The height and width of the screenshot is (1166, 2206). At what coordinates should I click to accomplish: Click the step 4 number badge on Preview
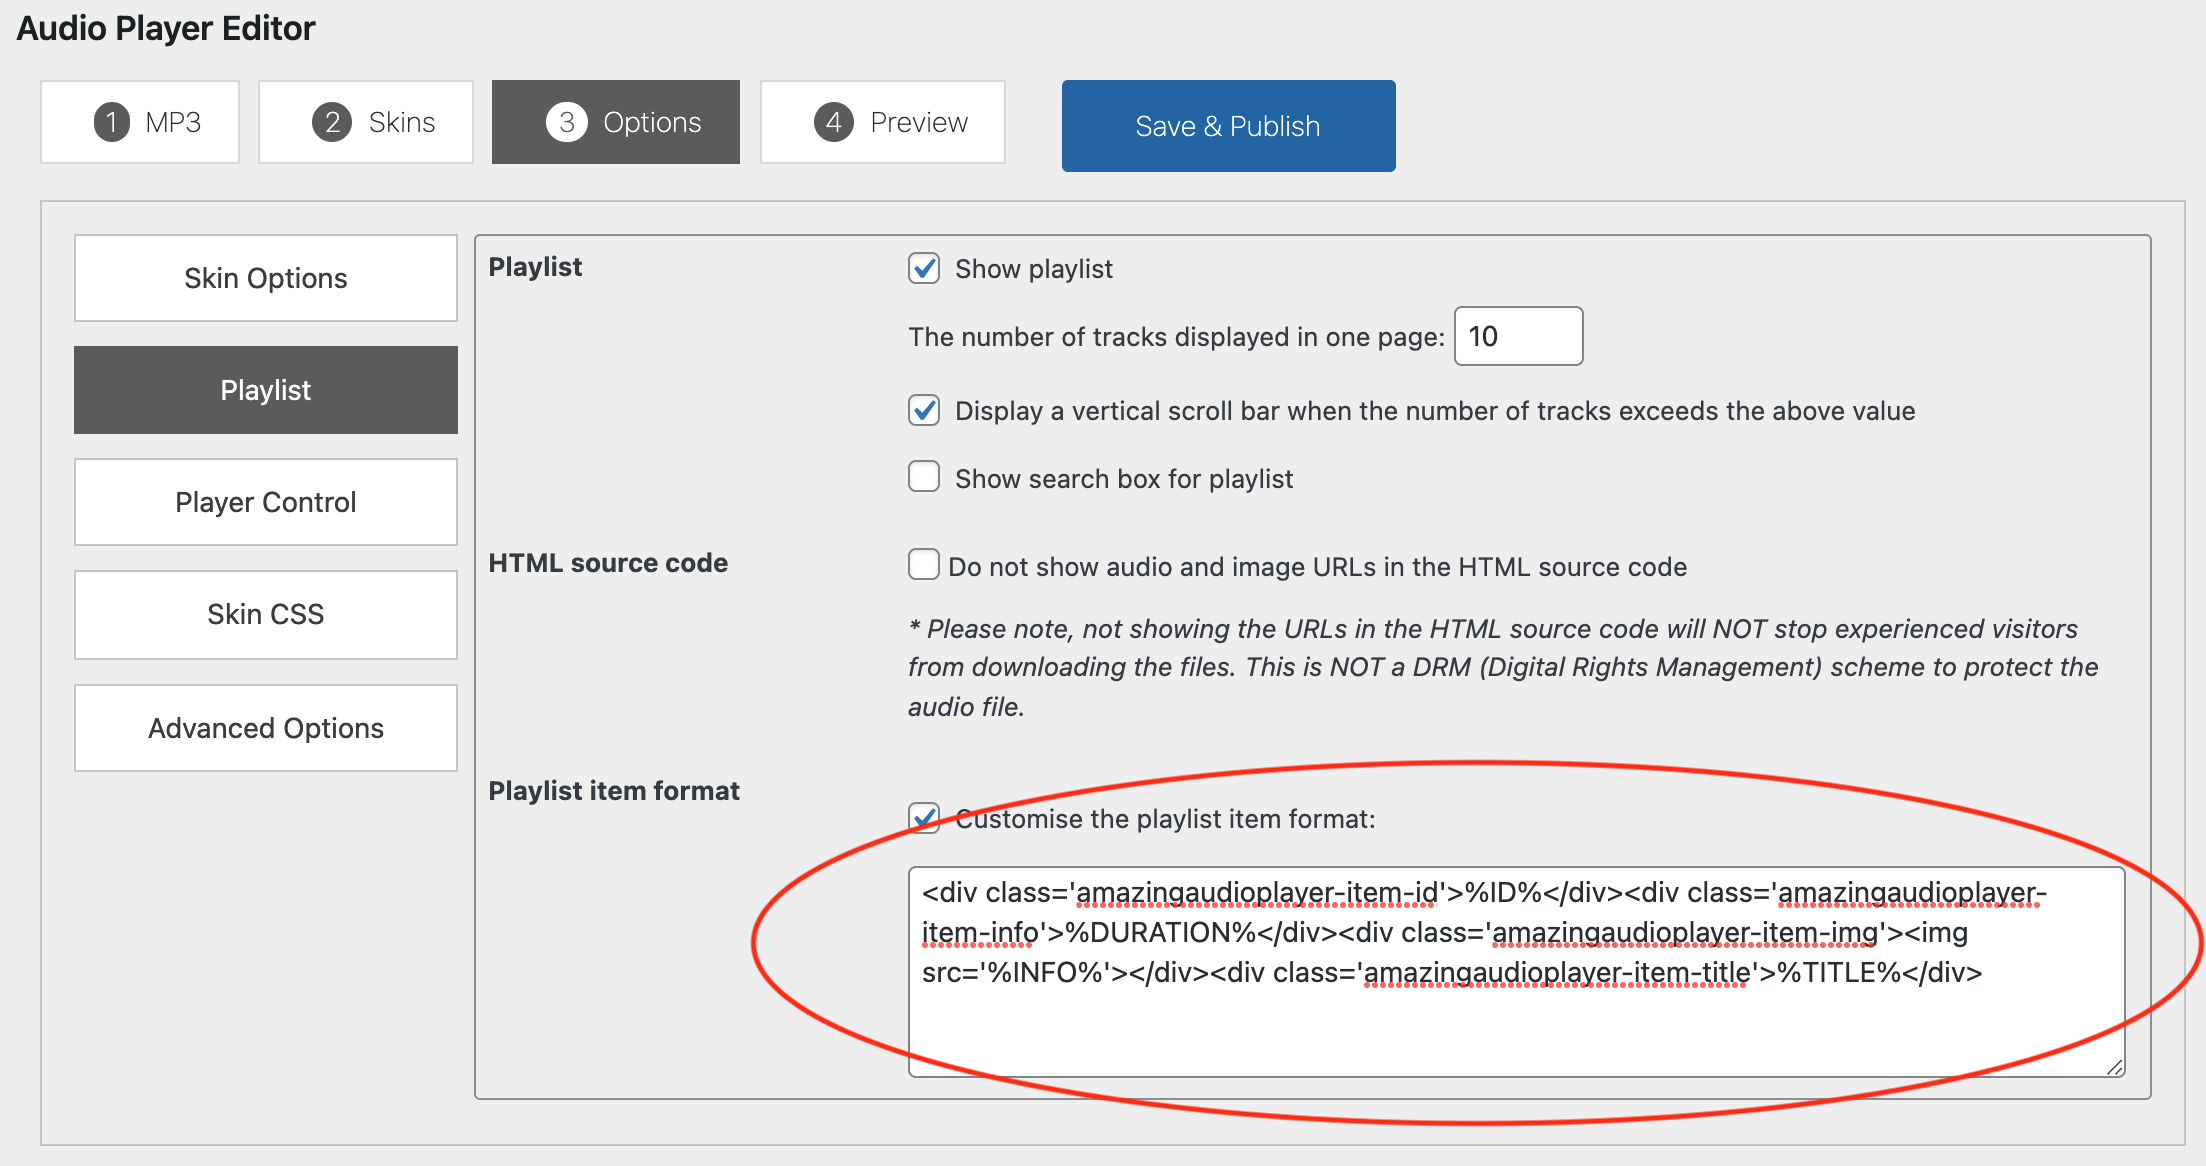(x=833, y=122)
